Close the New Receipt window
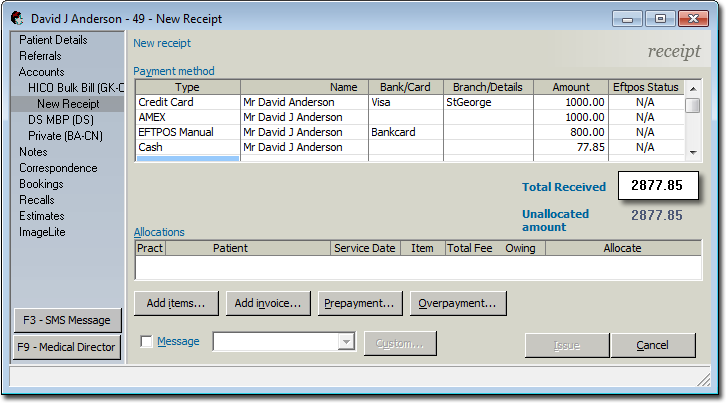Image resolution: width=726 pixels, height=403 pixels. pyautogui.click(x=691, y=18)
